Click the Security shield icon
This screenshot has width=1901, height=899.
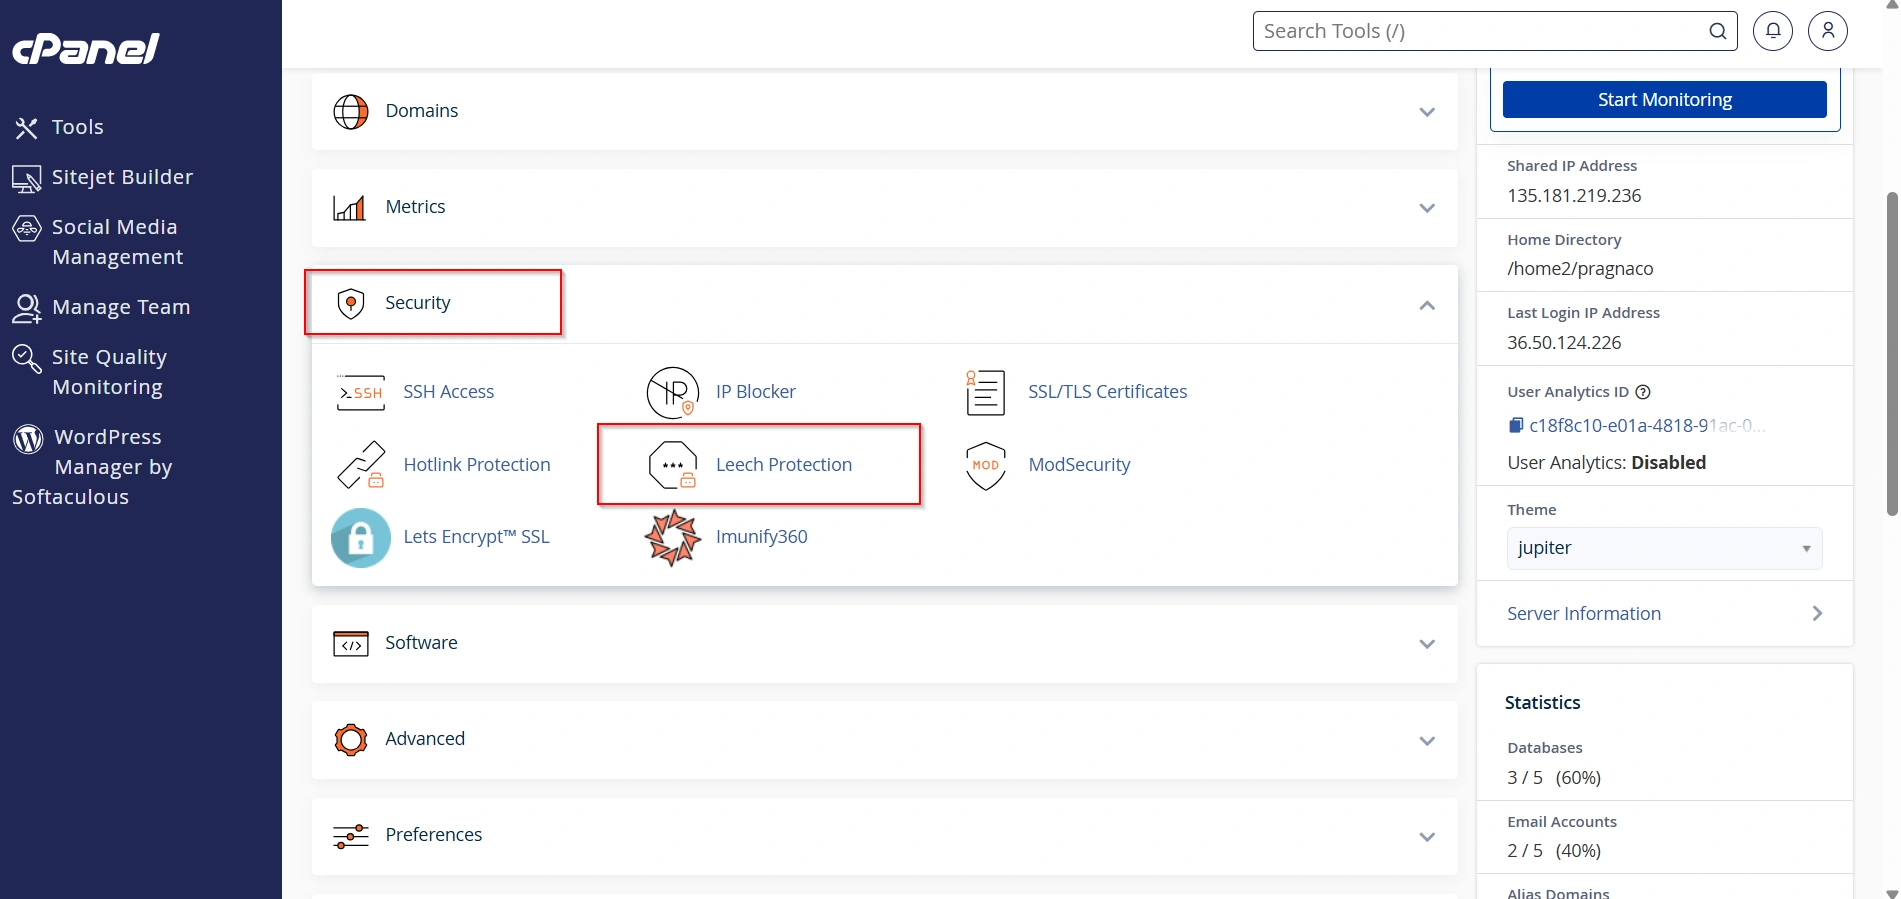point(351,303)
